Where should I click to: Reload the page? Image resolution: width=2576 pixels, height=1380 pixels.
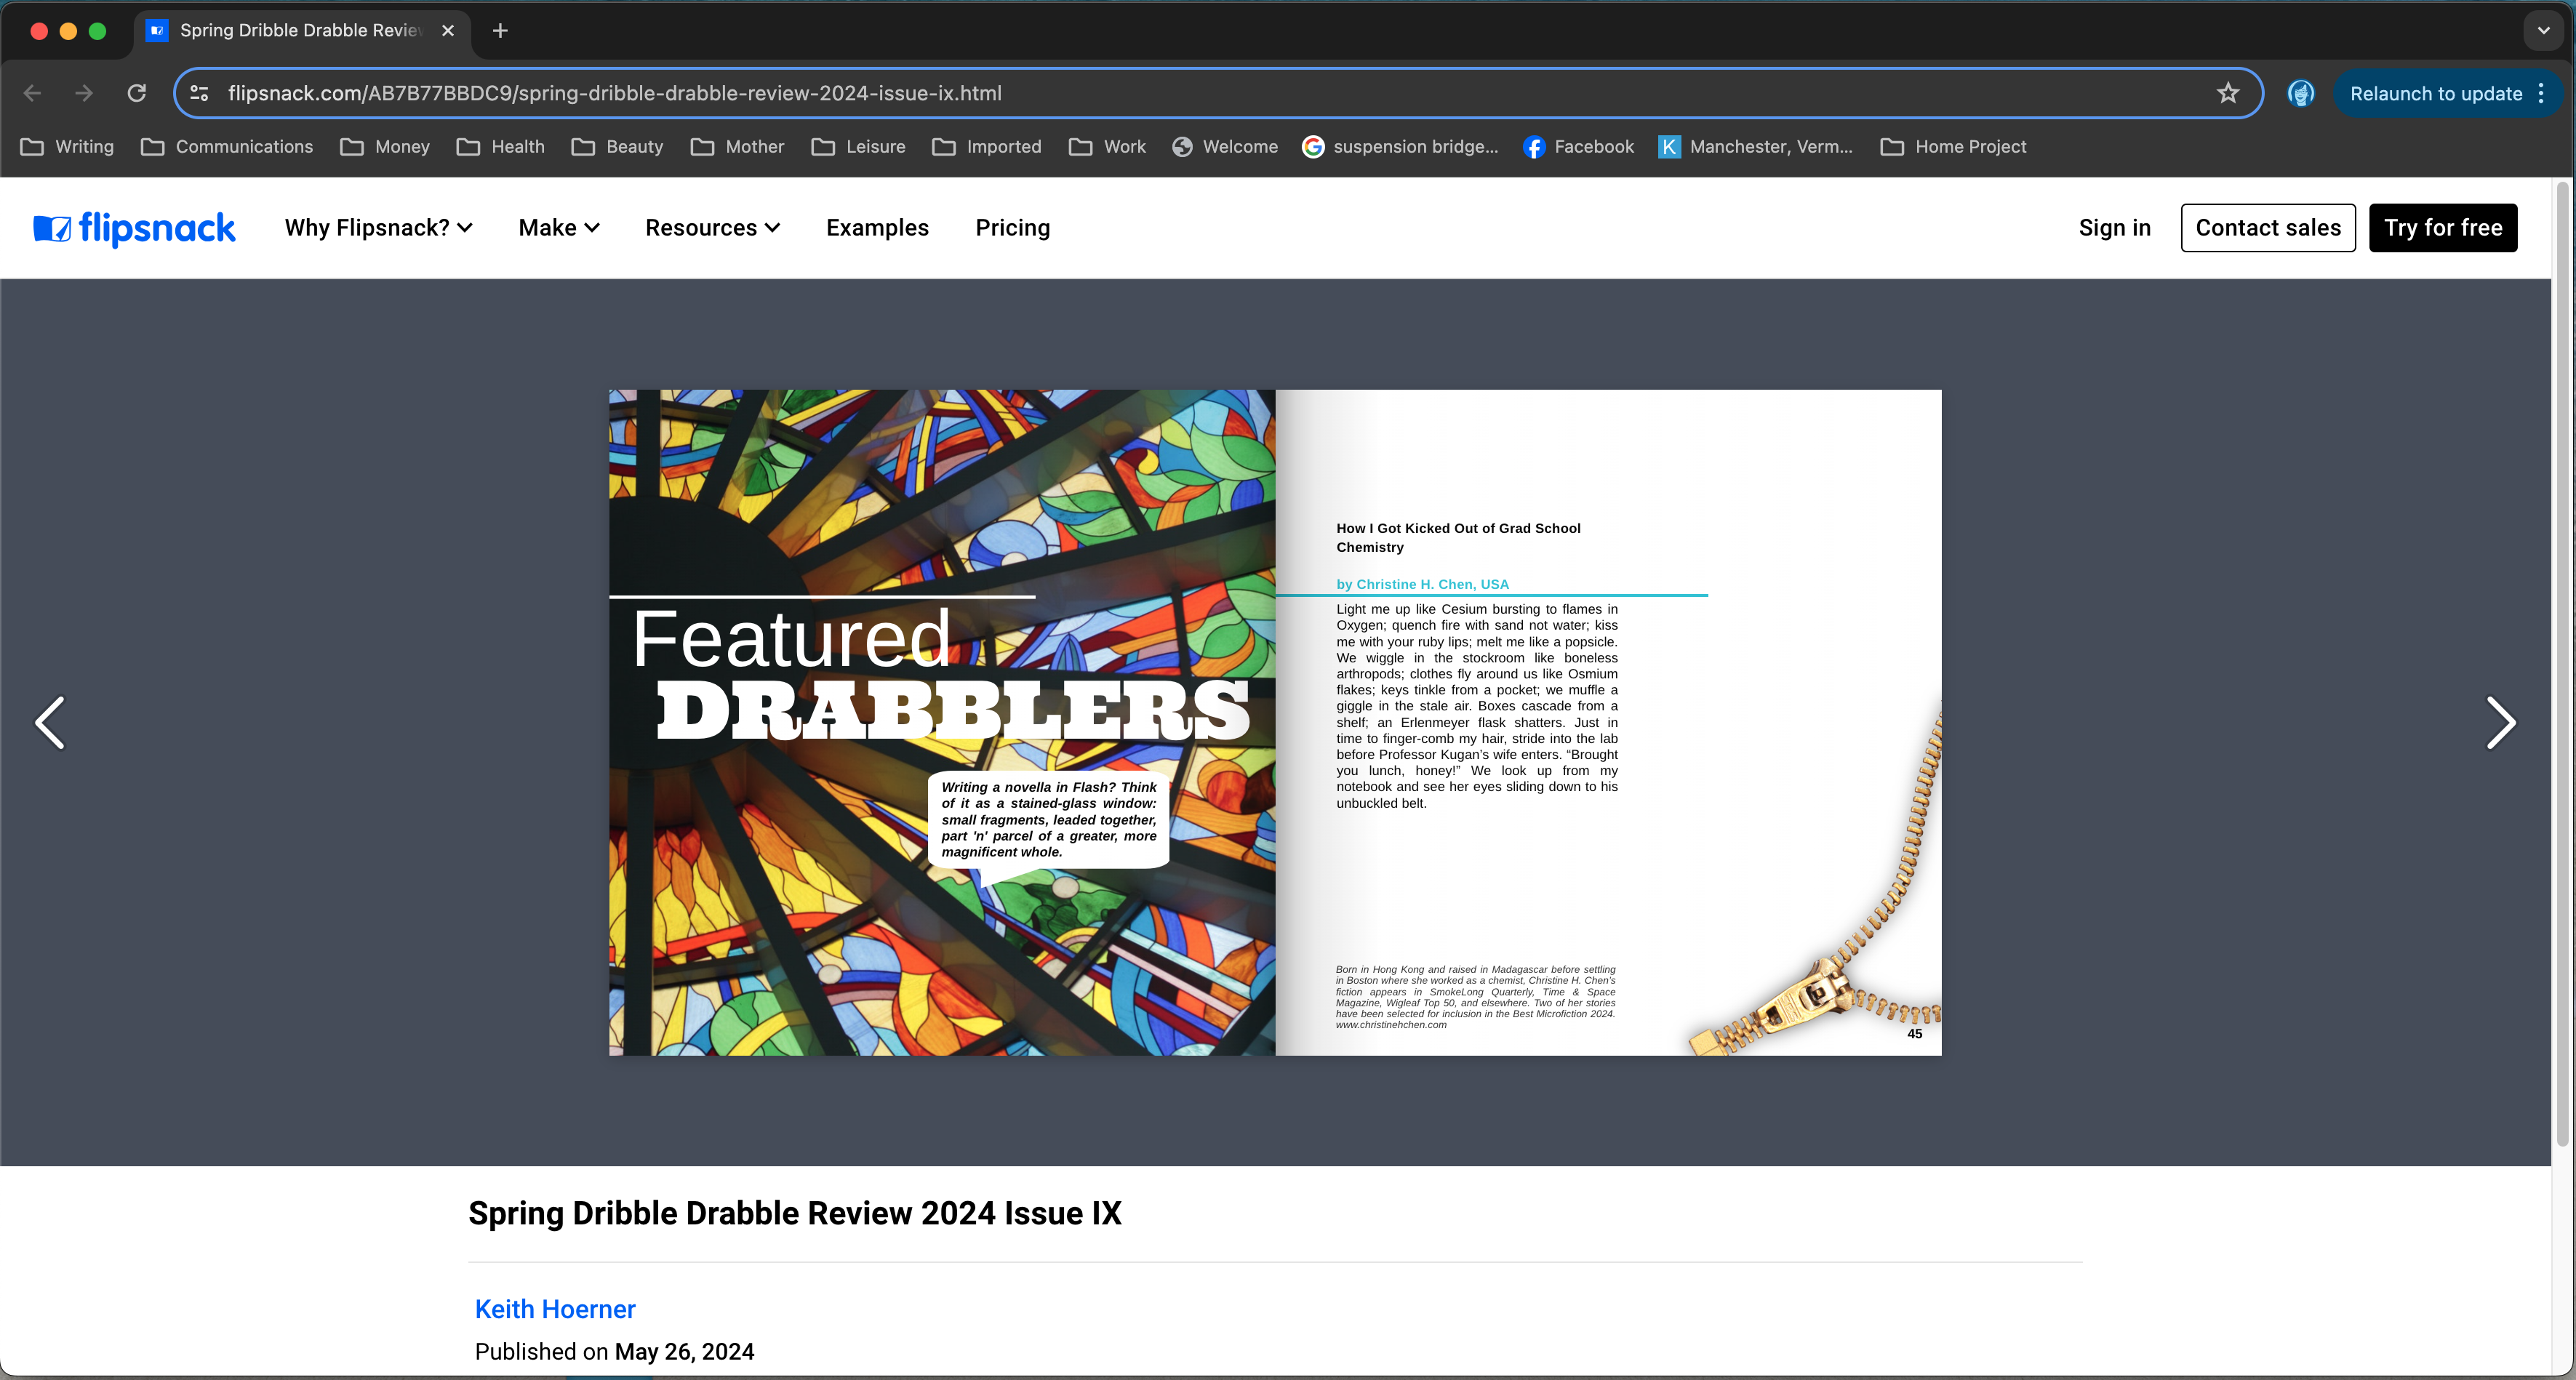(137, 93)
